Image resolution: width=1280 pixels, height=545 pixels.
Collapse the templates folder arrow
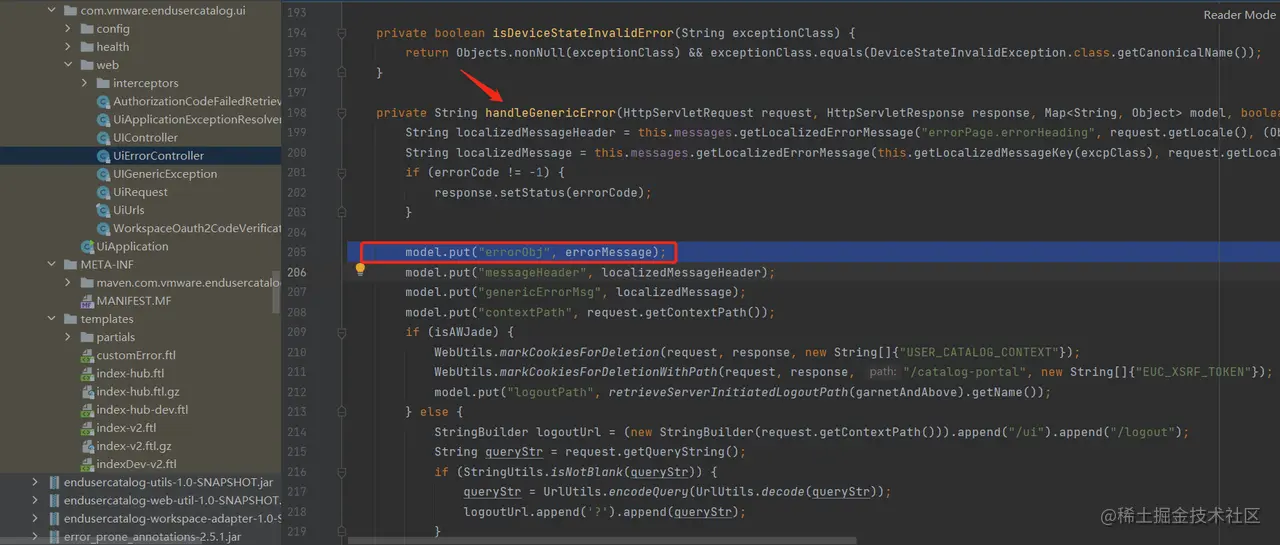pos(52,319)
